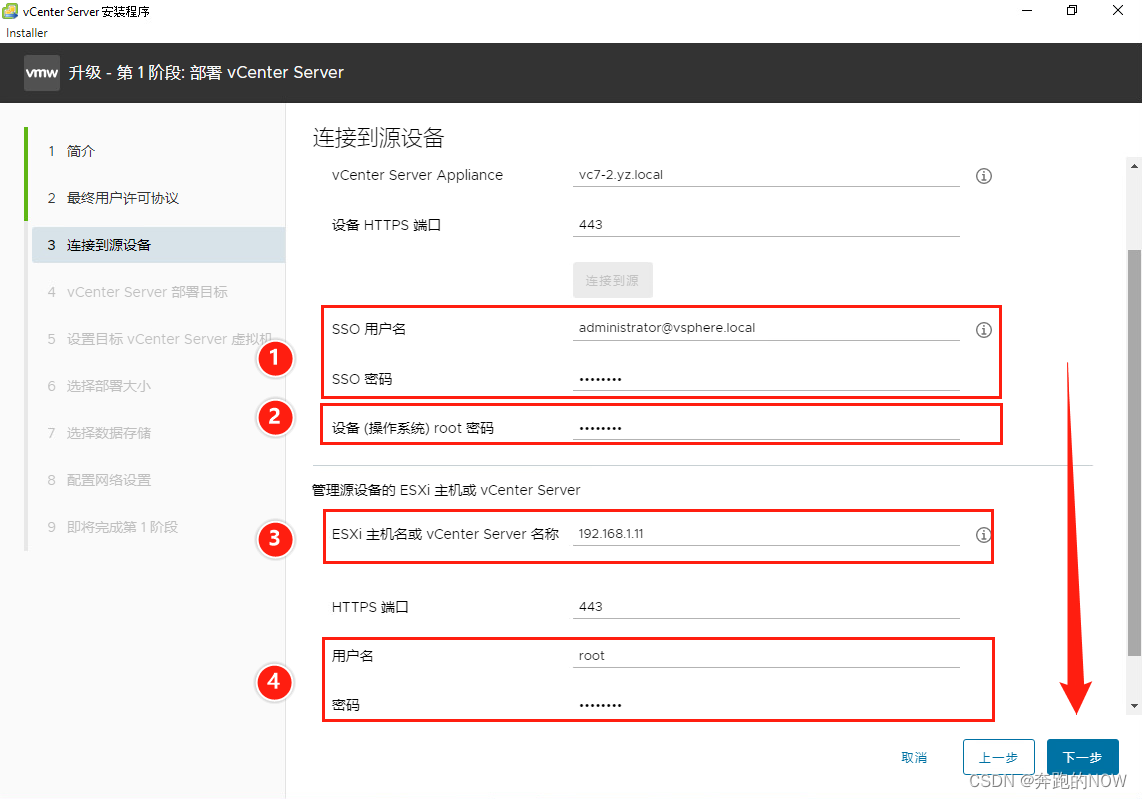The height and width of the screenshot is (799, 1142).
Task: Go to step 1 简介
Action: coord(157,151)
